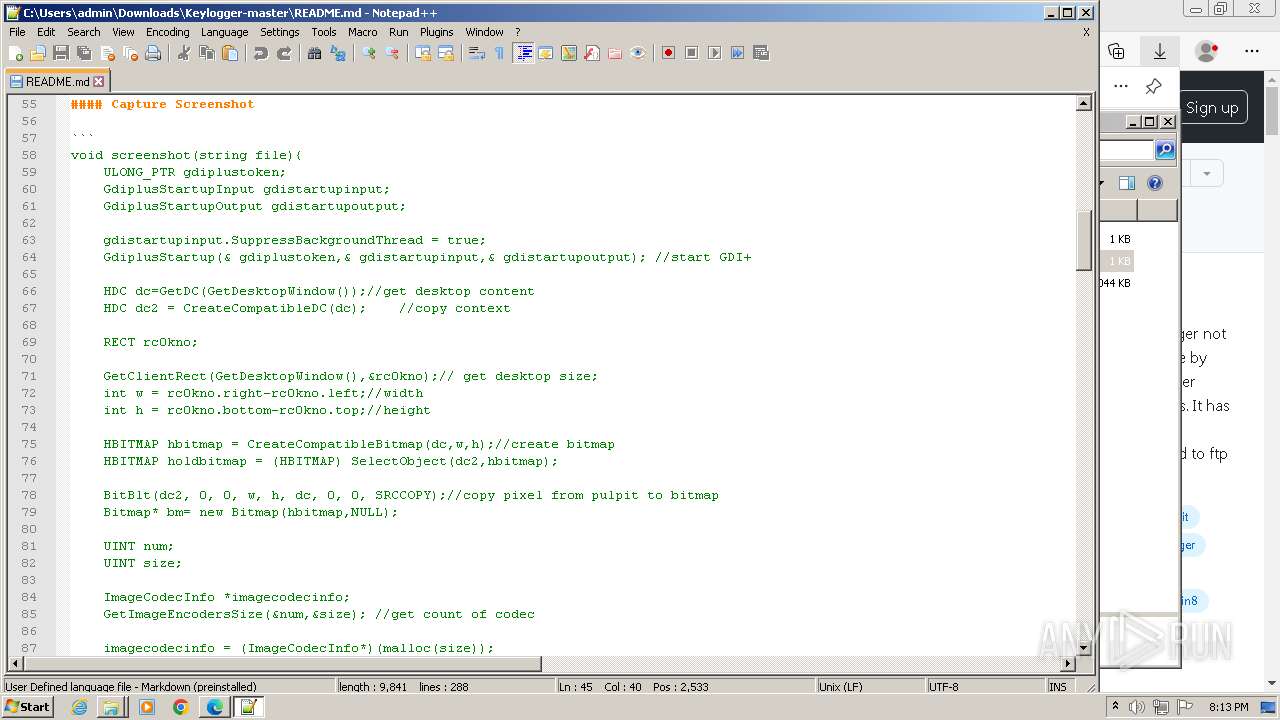The width and height of the screenshot is (1280, 720).
Task: Open the user defined language icon
Action: coord(546,53)
